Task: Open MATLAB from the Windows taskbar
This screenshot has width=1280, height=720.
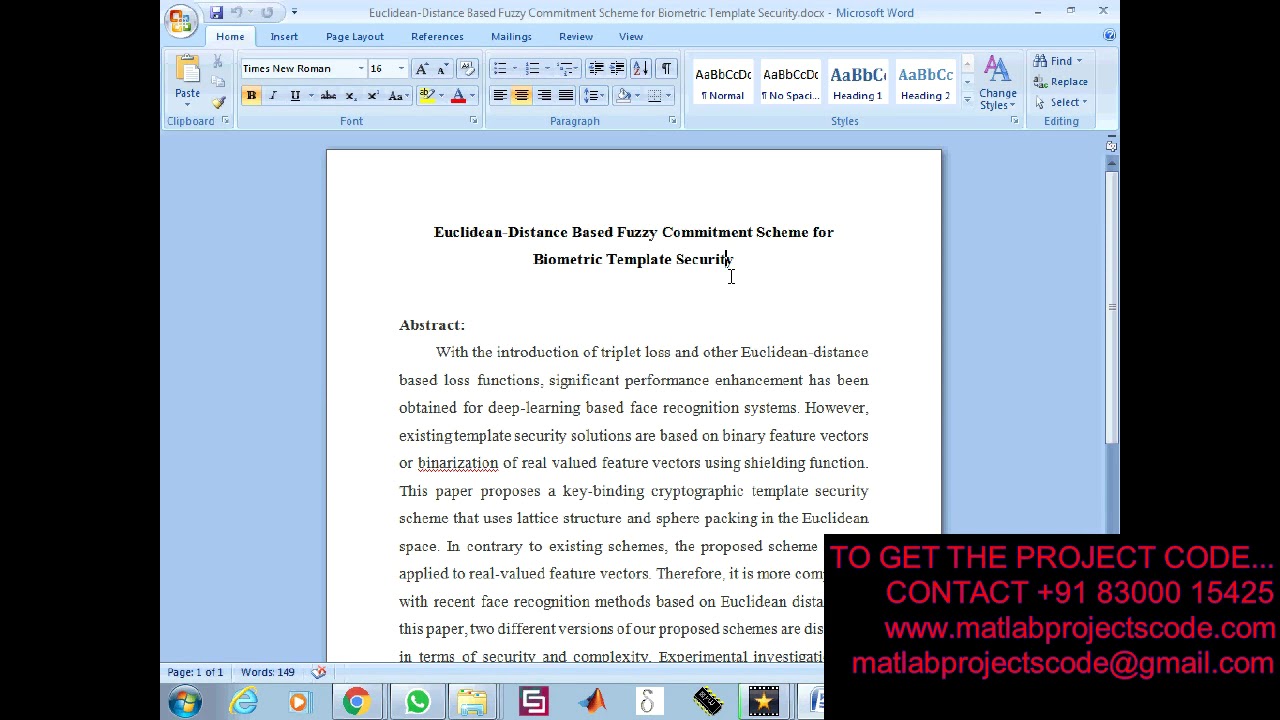Action: [593, 702]
